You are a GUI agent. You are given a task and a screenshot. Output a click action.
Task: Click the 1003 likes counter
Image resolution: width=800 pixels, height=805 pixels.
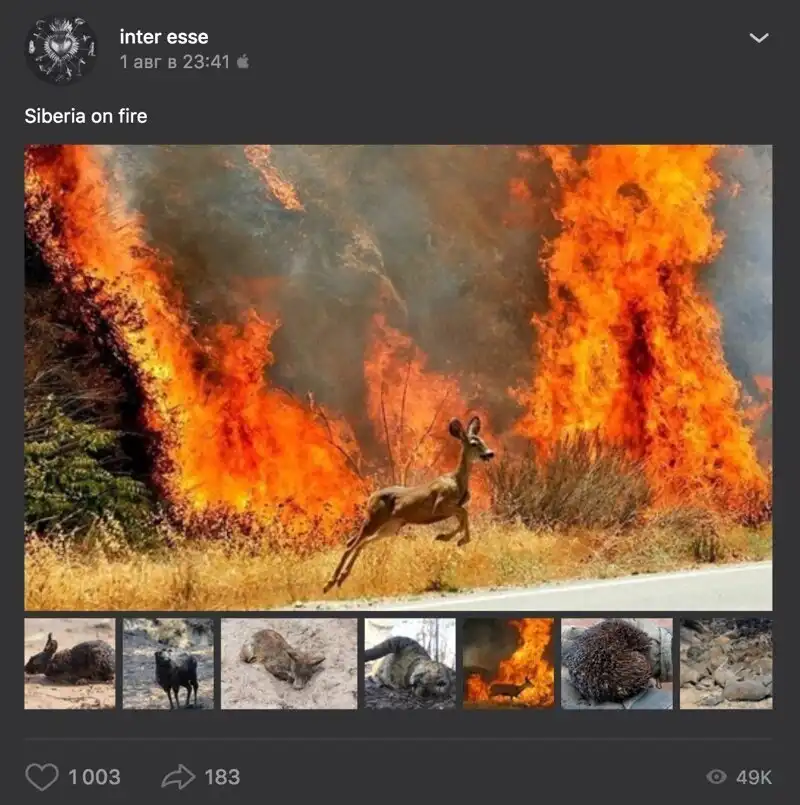(94, 777)
